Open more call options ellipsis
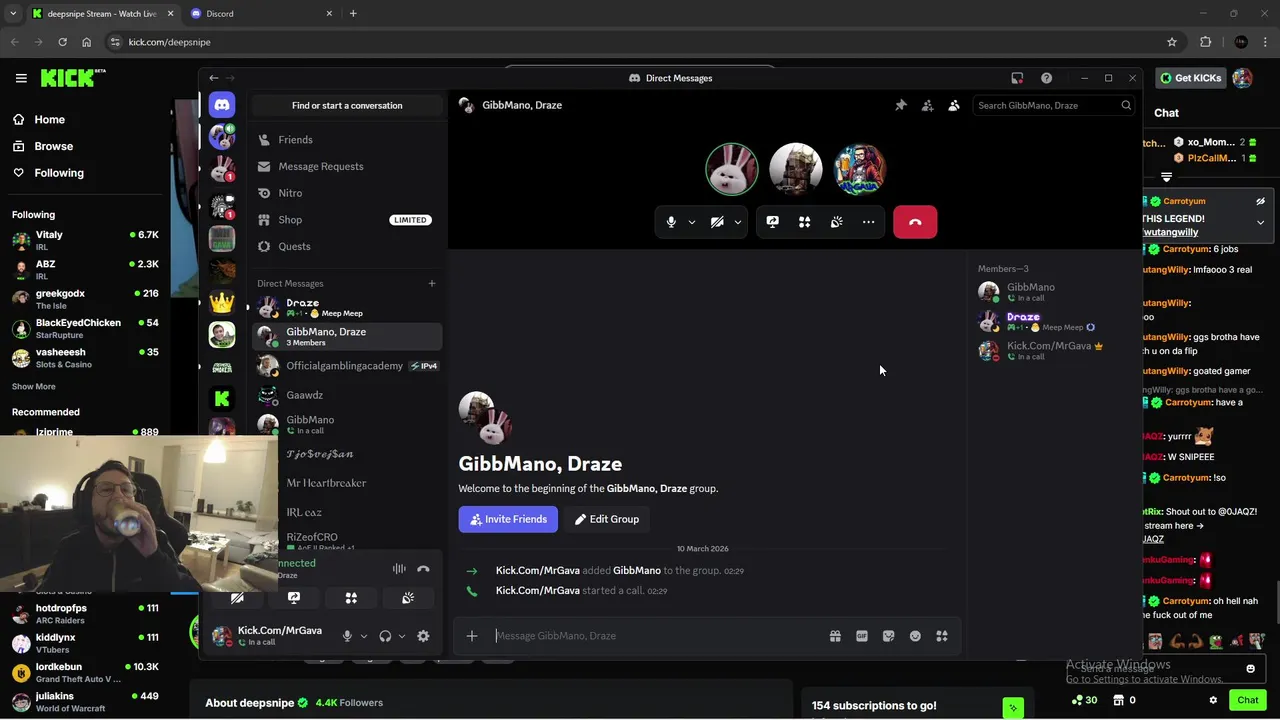The height and width of the screenshot is (720, 1280). pyautogui.click(x=868, y=222)
